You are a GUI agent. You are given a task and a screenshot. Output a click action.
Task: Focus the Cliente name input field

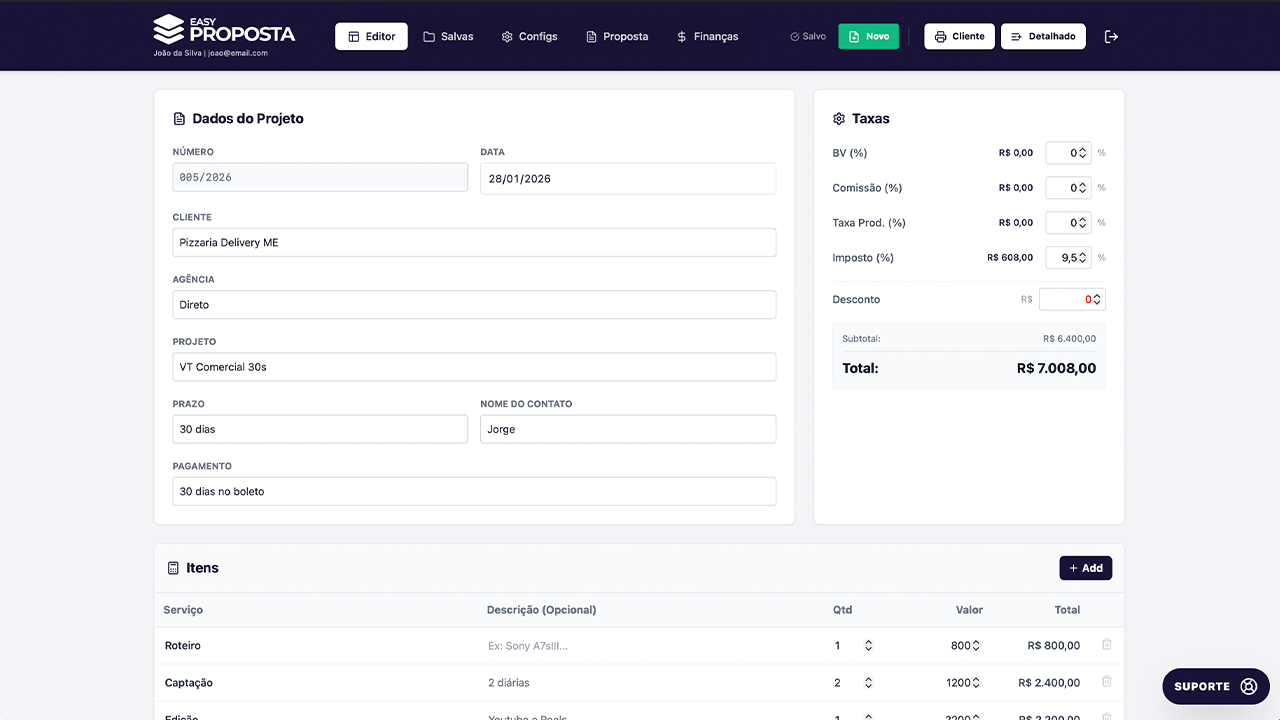(474, 243)
